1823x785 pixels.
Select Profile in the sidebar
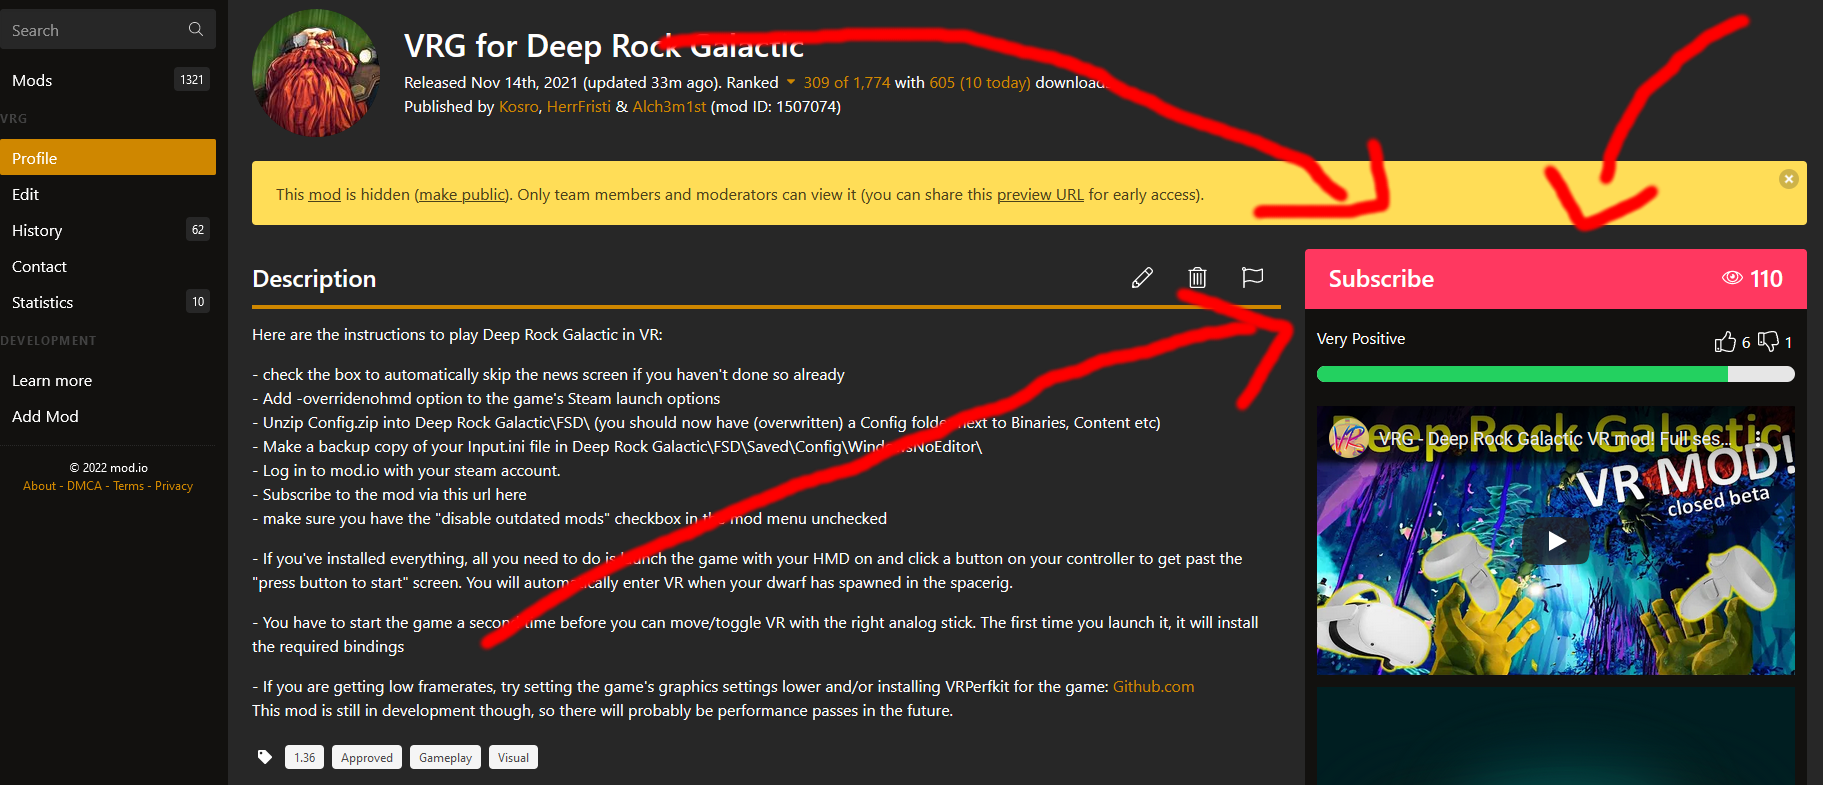(108, 158)
